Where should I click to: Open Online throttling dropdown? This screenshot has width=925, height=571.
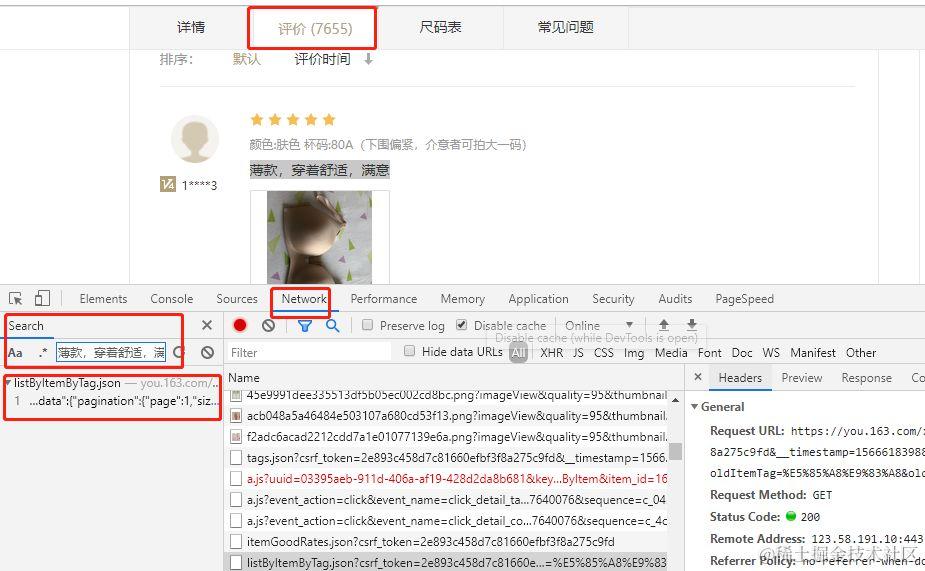point(599,326)
